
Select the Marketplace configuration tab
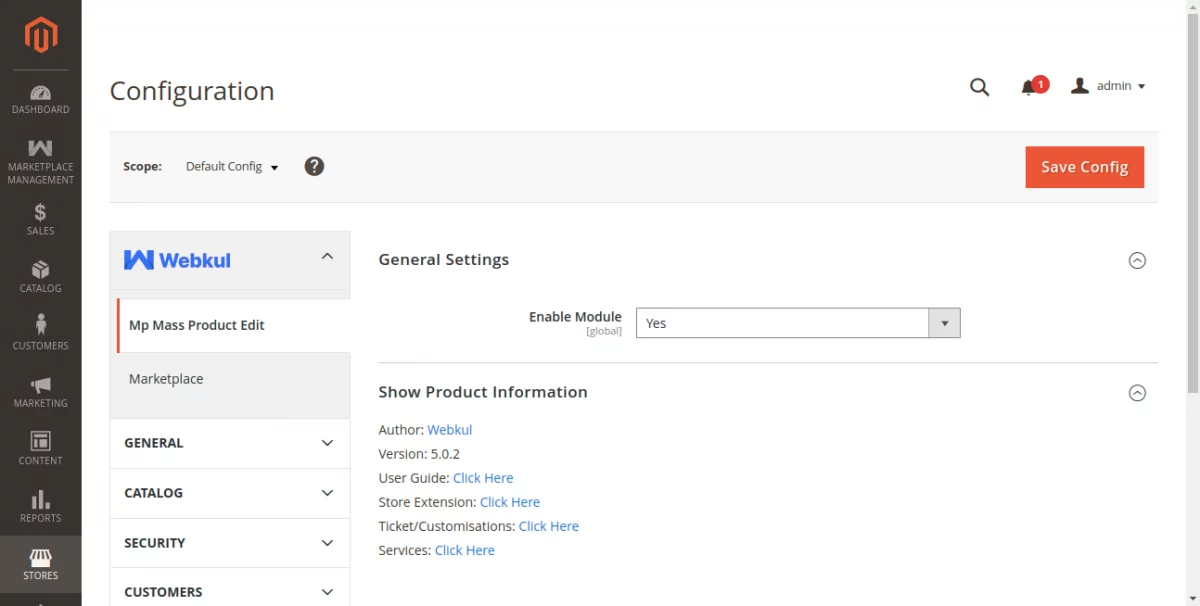166,379
